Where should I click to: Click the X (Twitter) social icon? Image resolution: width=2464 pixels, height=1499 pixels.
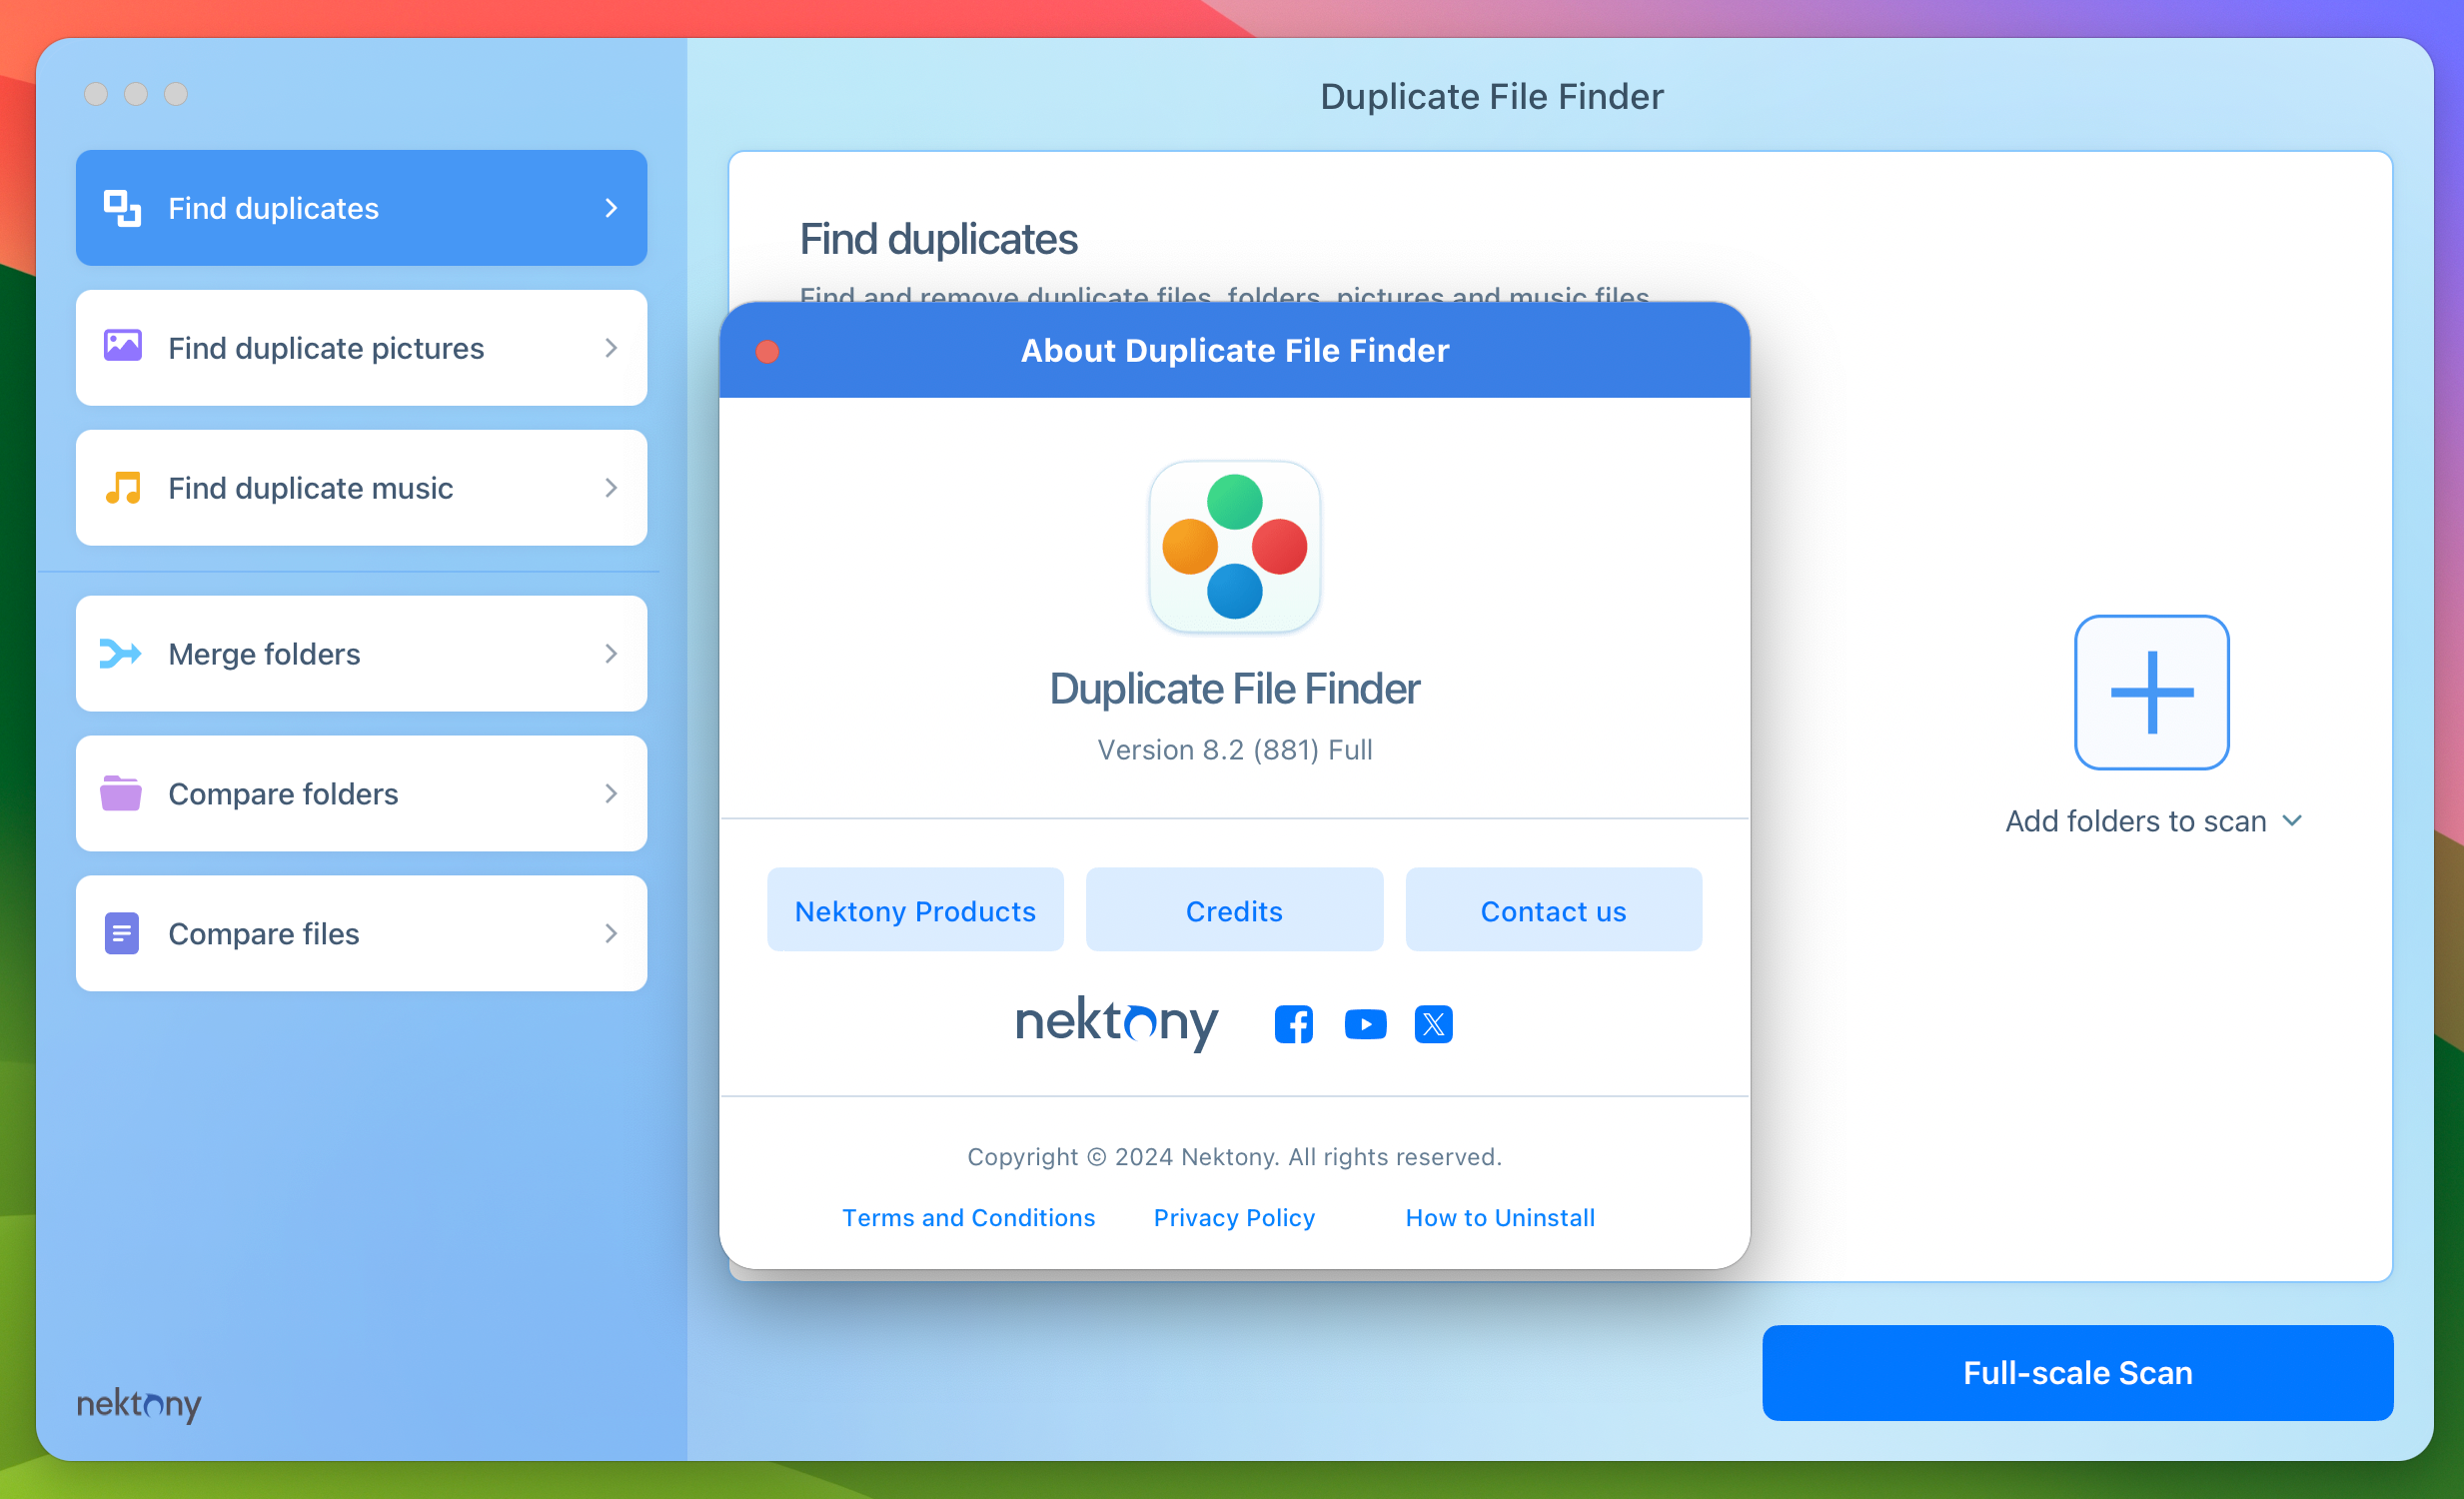point(1435,1024)
